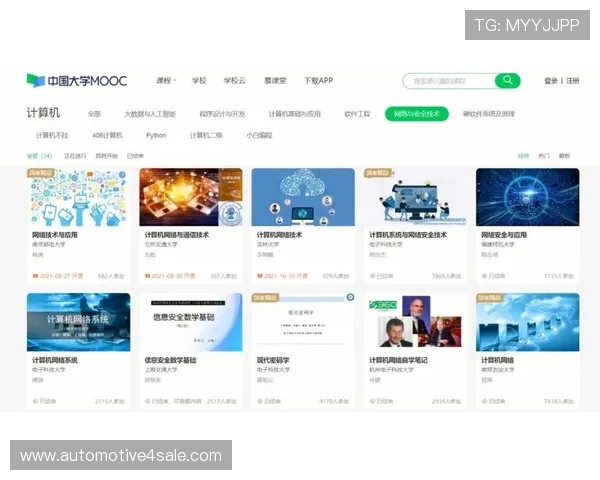This screenshot has width=600, height=480.
Task: Filter courses by 即将开始 status
Action: (107, 156)
